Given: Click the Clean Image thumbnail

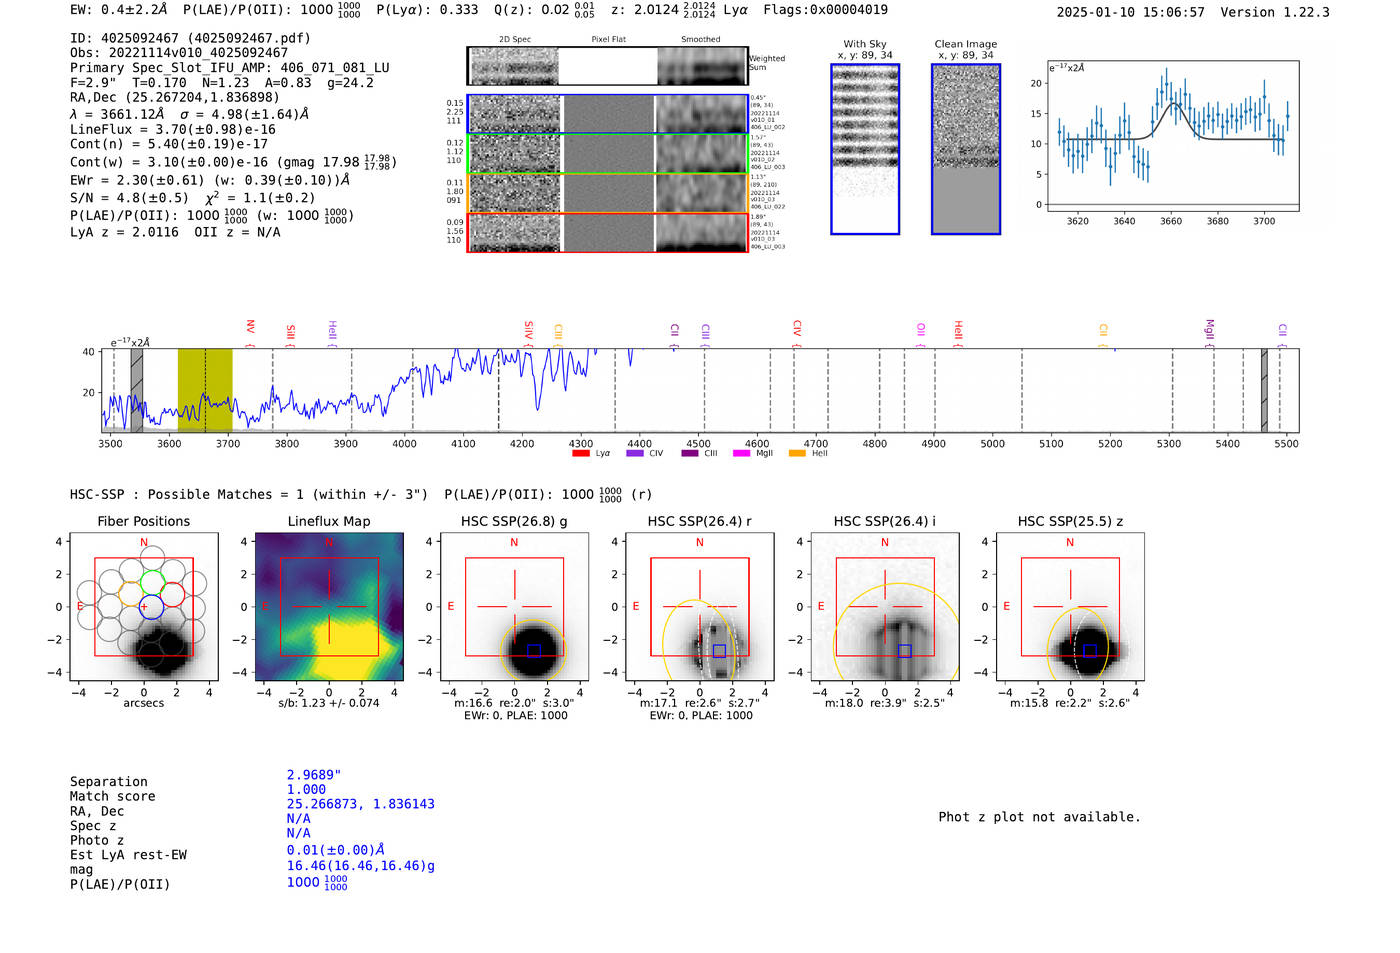Looking at the screenshot, I should [966, 149].
